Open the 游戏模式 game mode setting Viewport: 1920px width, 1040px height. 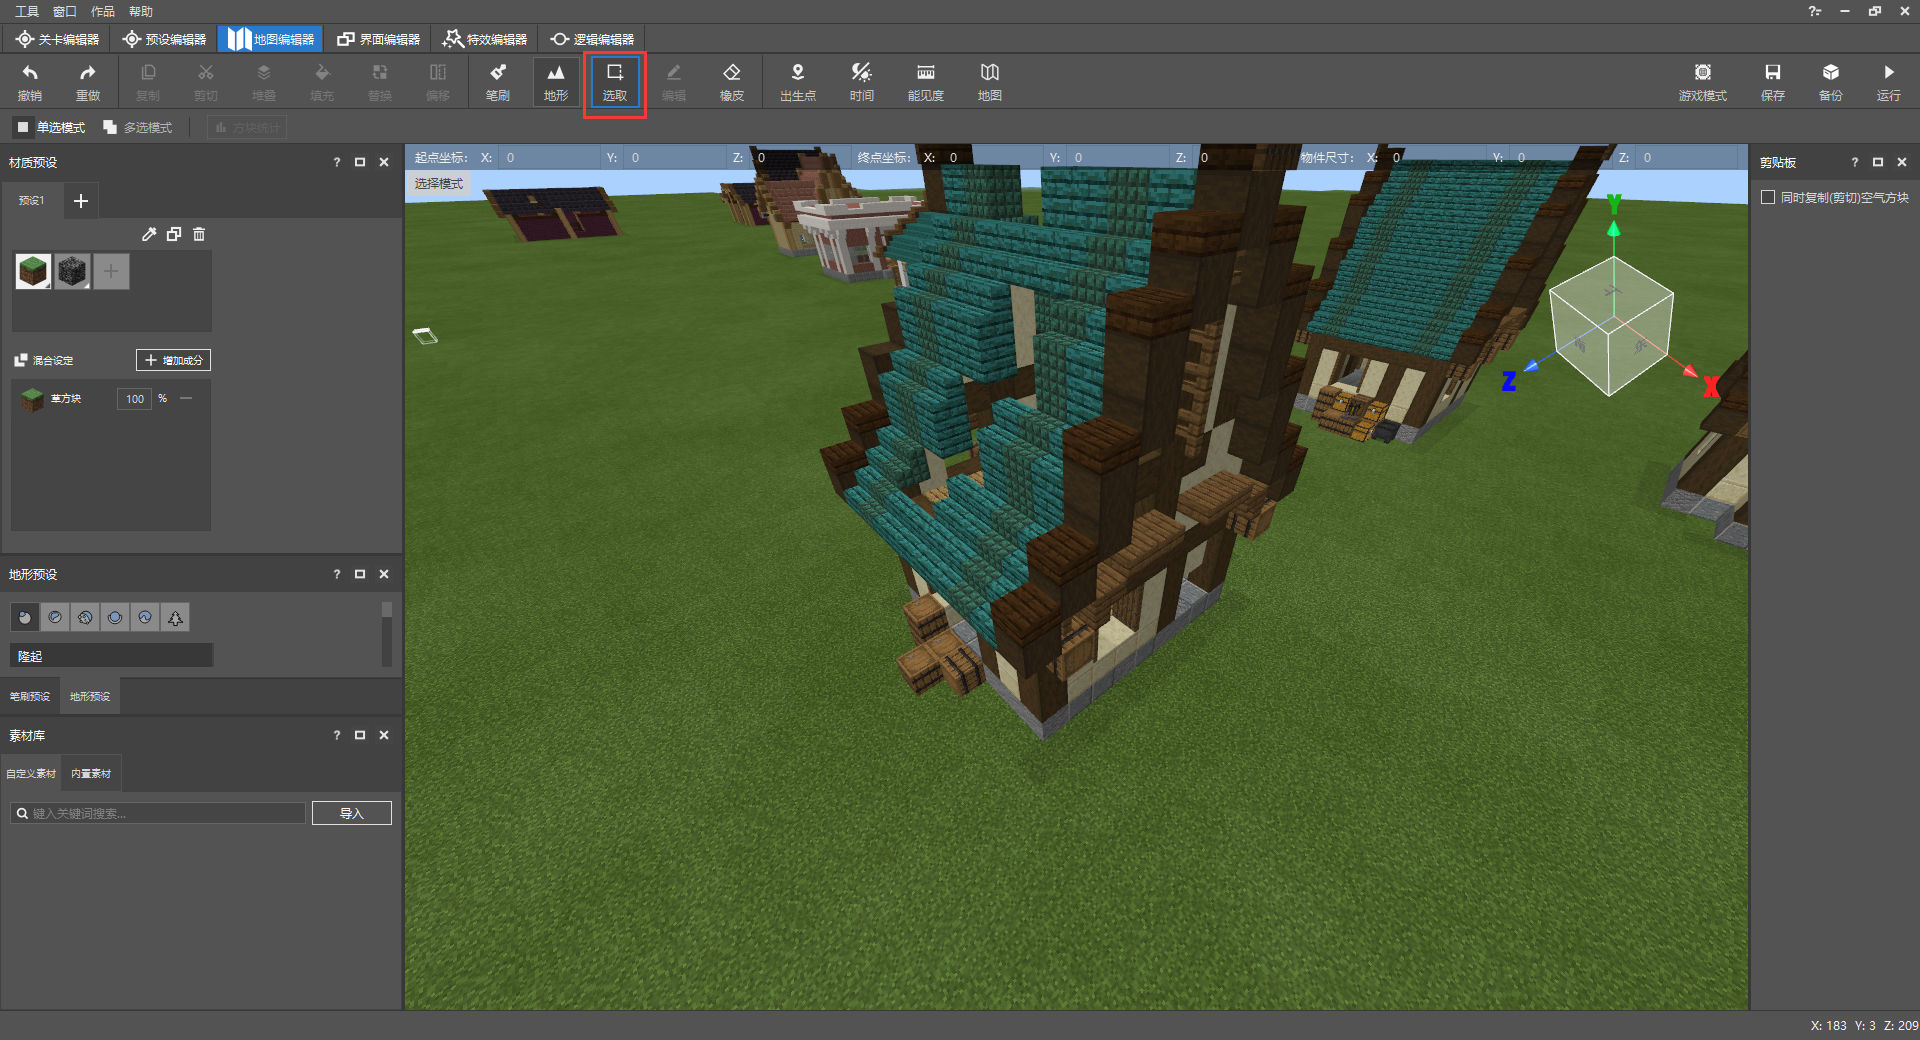[x=1703, y=81]
